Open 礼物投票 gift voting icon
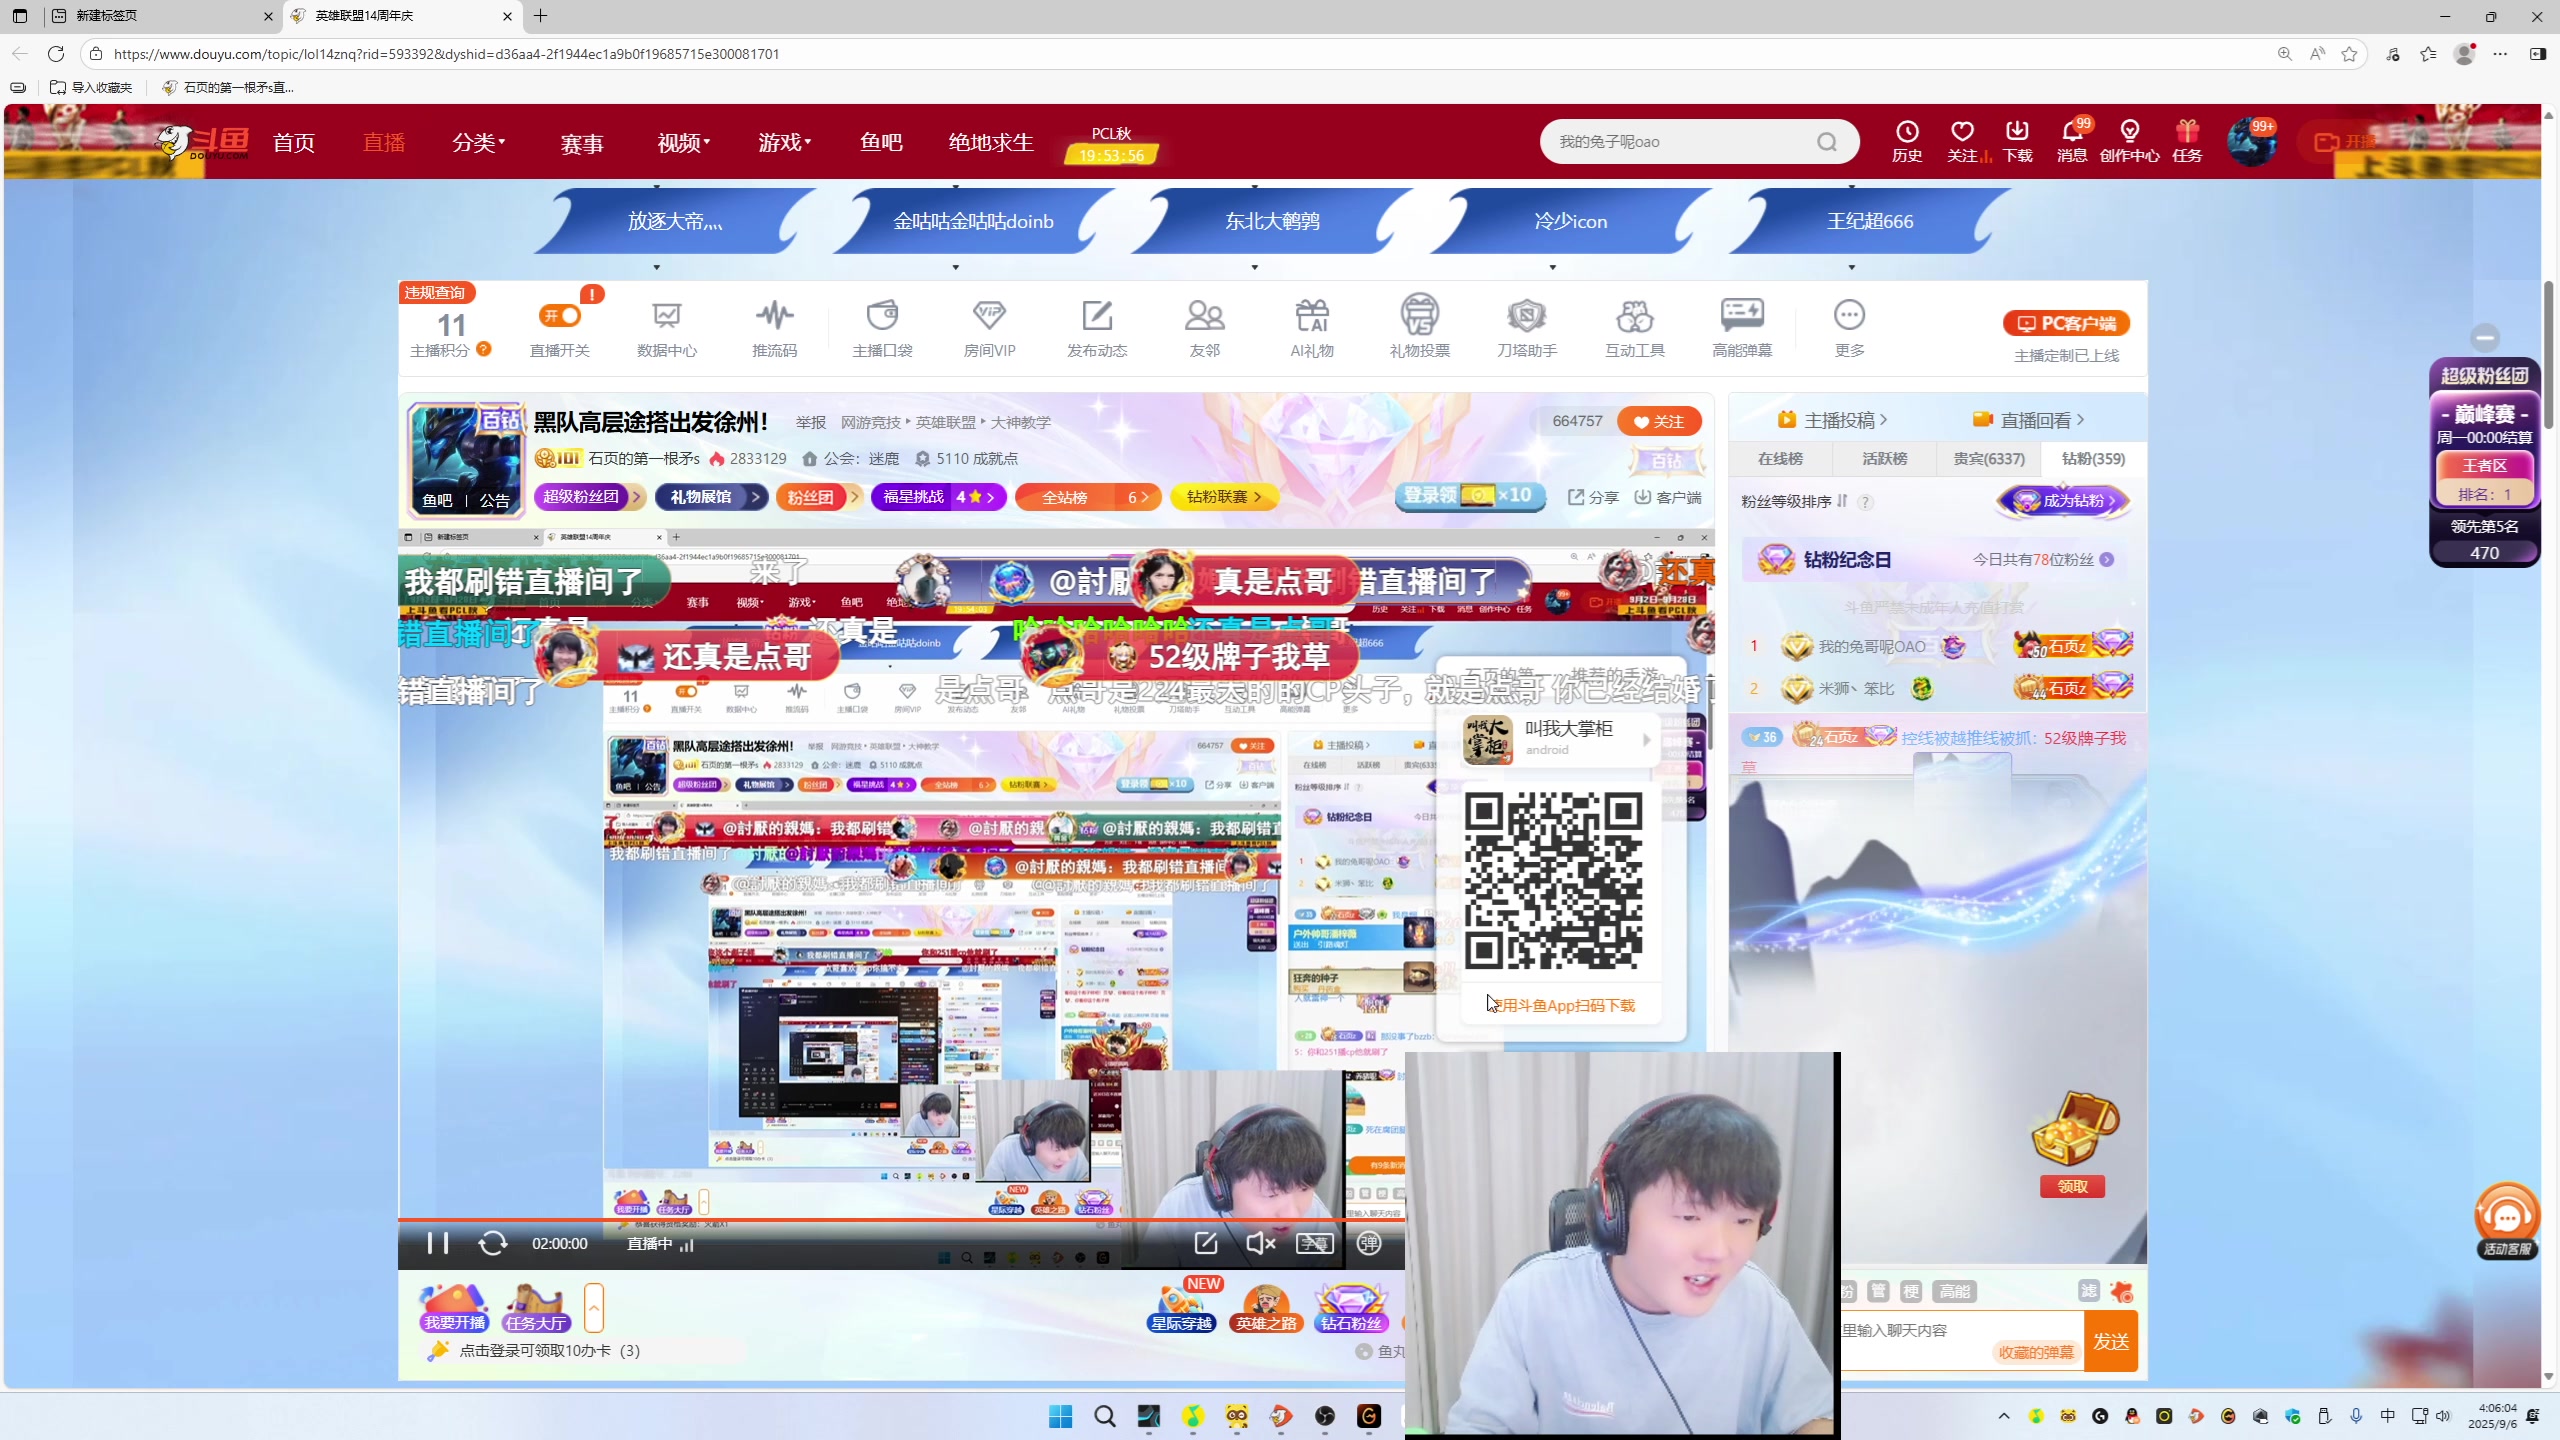Viewport: 2560px width, 1440px height. point(1419,327)
